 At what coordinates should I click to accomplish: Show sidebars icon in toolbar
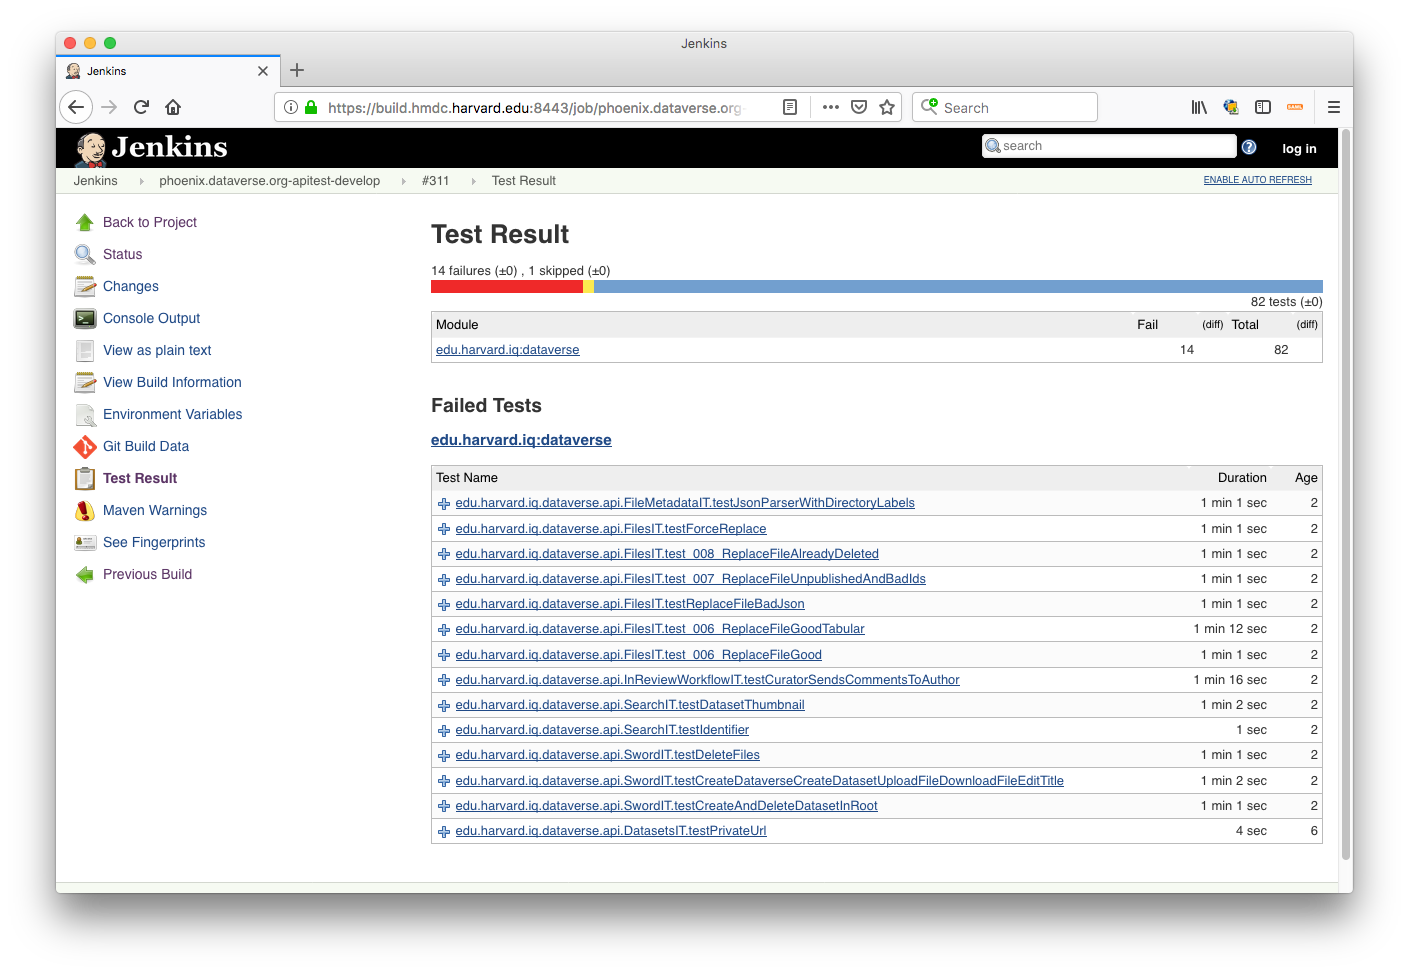pyautogui.click(x=1263, y=107)
